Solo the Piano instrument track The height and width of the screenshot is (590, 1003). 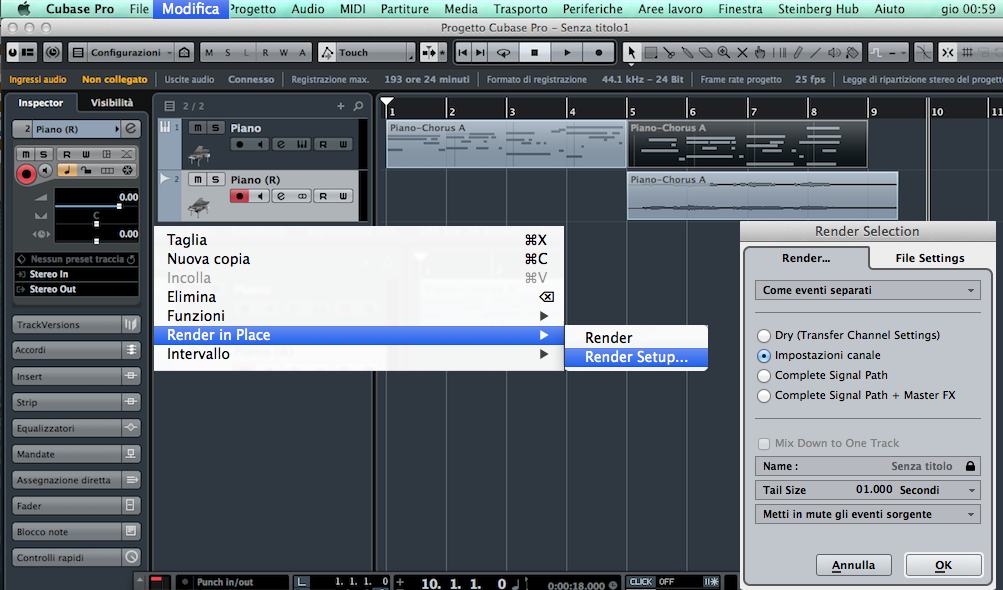coord(216,128)
